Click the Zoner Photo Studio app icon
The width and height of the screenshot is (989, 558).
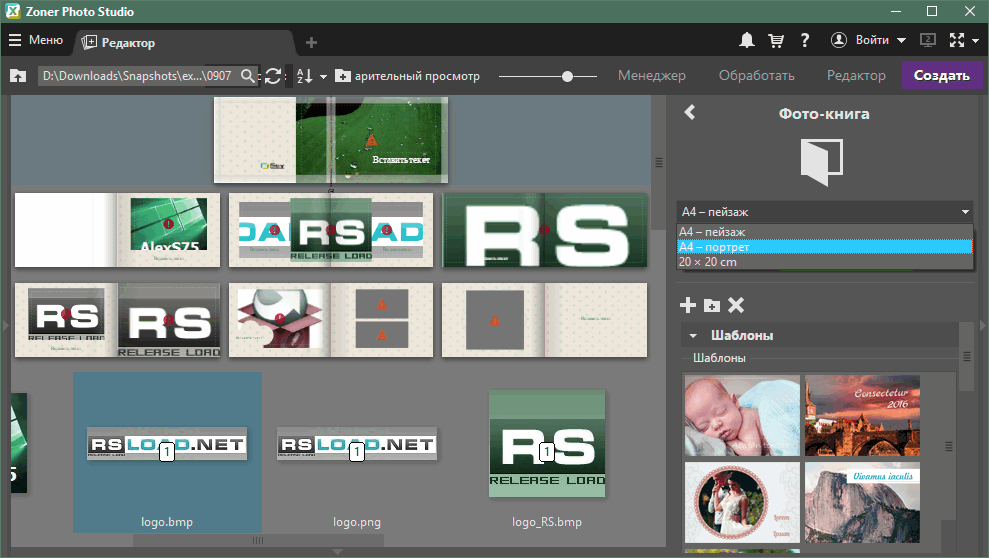[x=13, y=11]
